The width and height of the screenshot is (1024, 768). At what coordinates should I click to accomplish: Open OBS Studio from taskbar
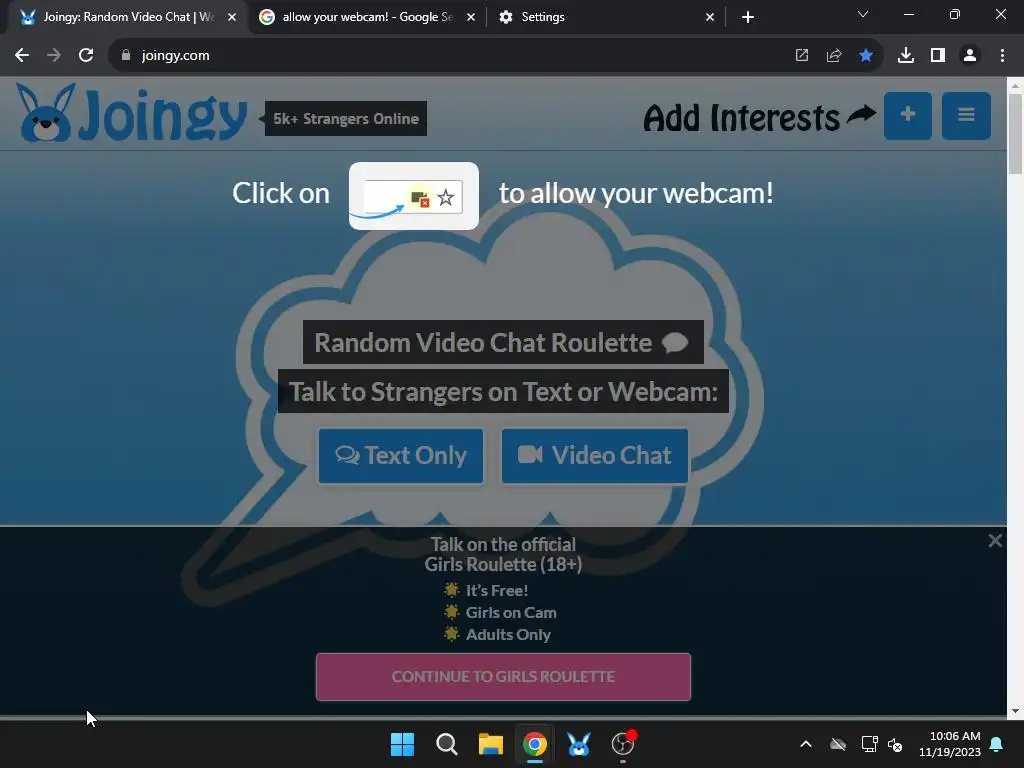point(623,744)
